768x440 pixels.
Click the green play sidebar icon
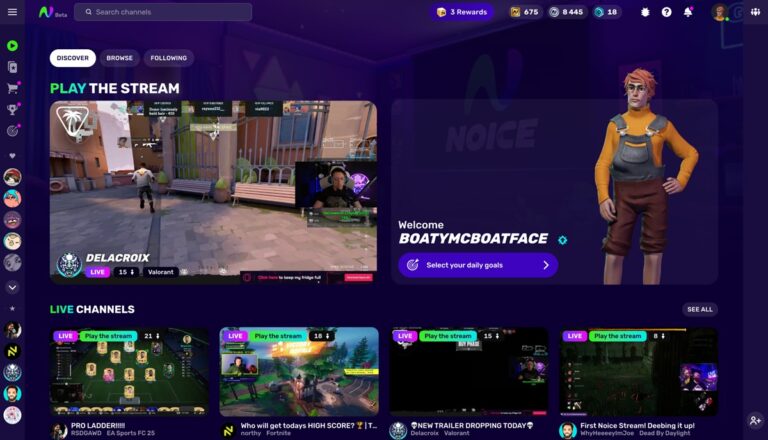pyautogui.click(x=12, y=46)
